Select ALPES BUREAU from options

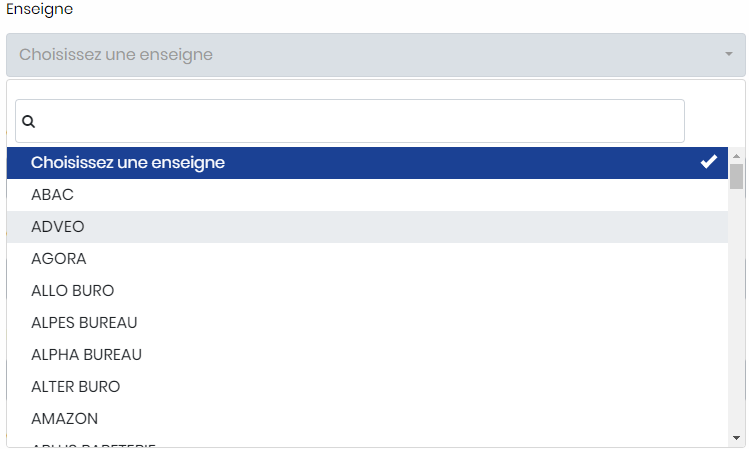point(367,323)
